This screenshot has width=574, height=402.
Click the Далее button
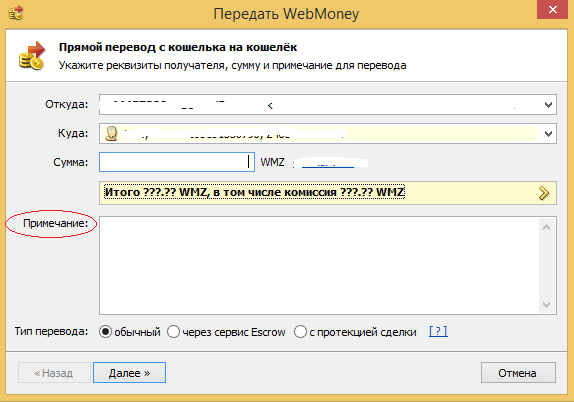tap(129, 373)
